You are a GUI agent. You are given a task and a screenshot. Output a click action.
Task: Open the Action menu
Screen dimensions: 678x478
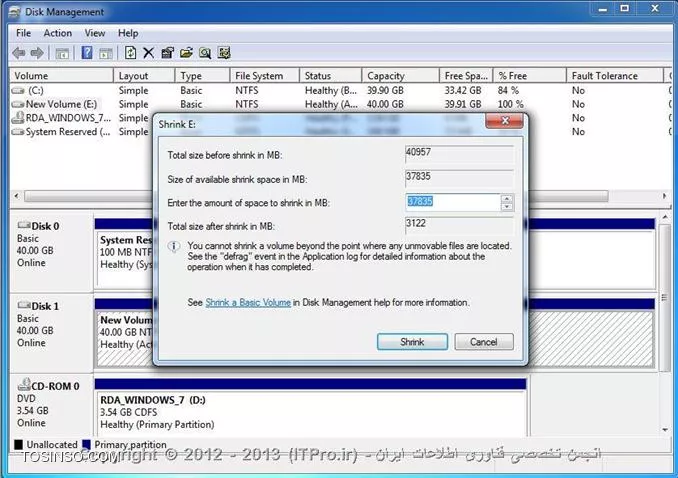click(58, 33)
